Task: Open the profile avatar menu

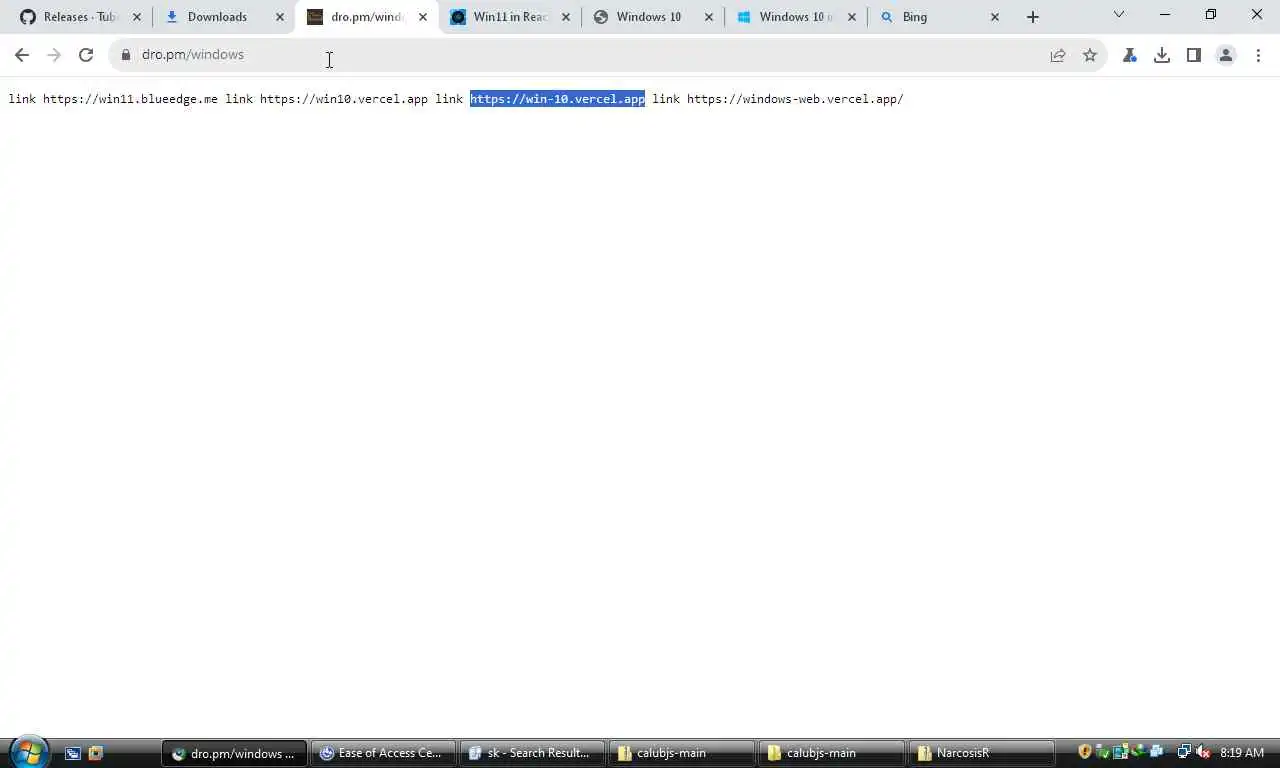Action: 1226,55
